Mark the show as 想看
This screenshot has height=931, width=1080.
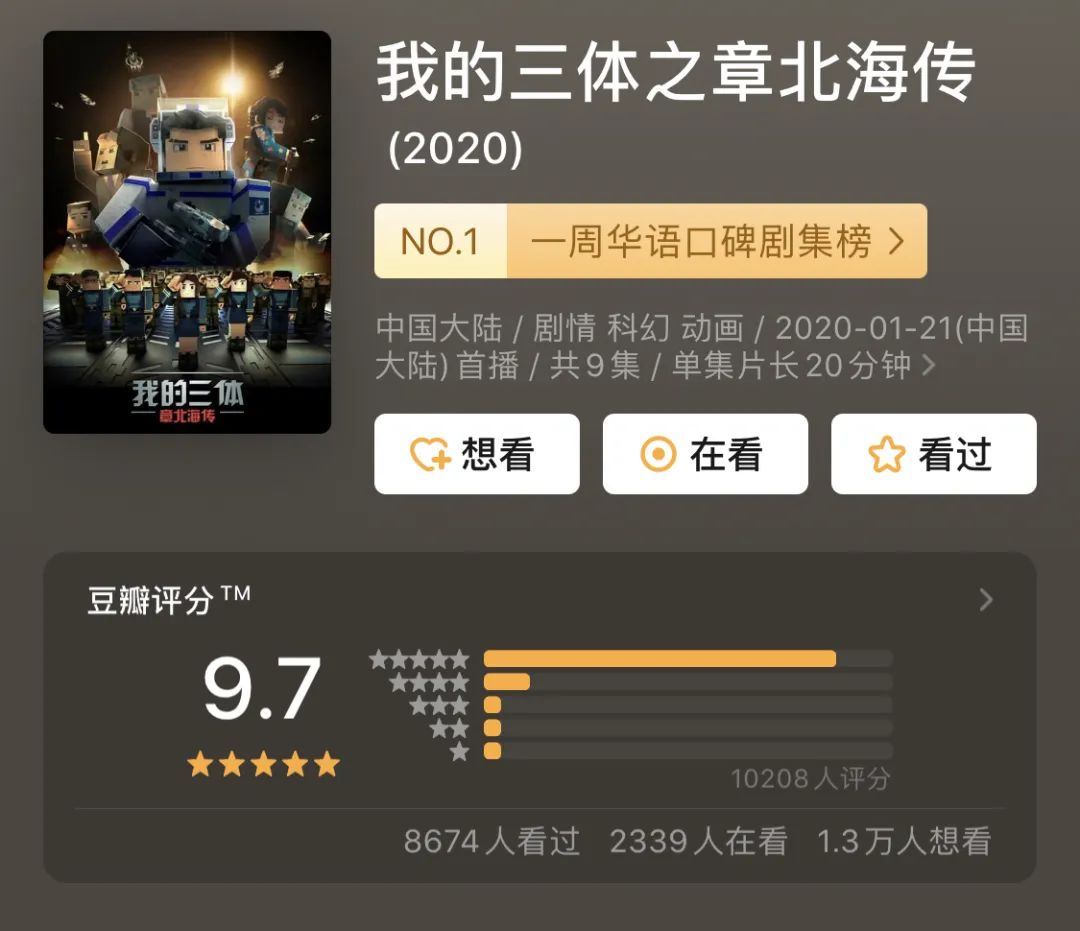coord(477,454)
